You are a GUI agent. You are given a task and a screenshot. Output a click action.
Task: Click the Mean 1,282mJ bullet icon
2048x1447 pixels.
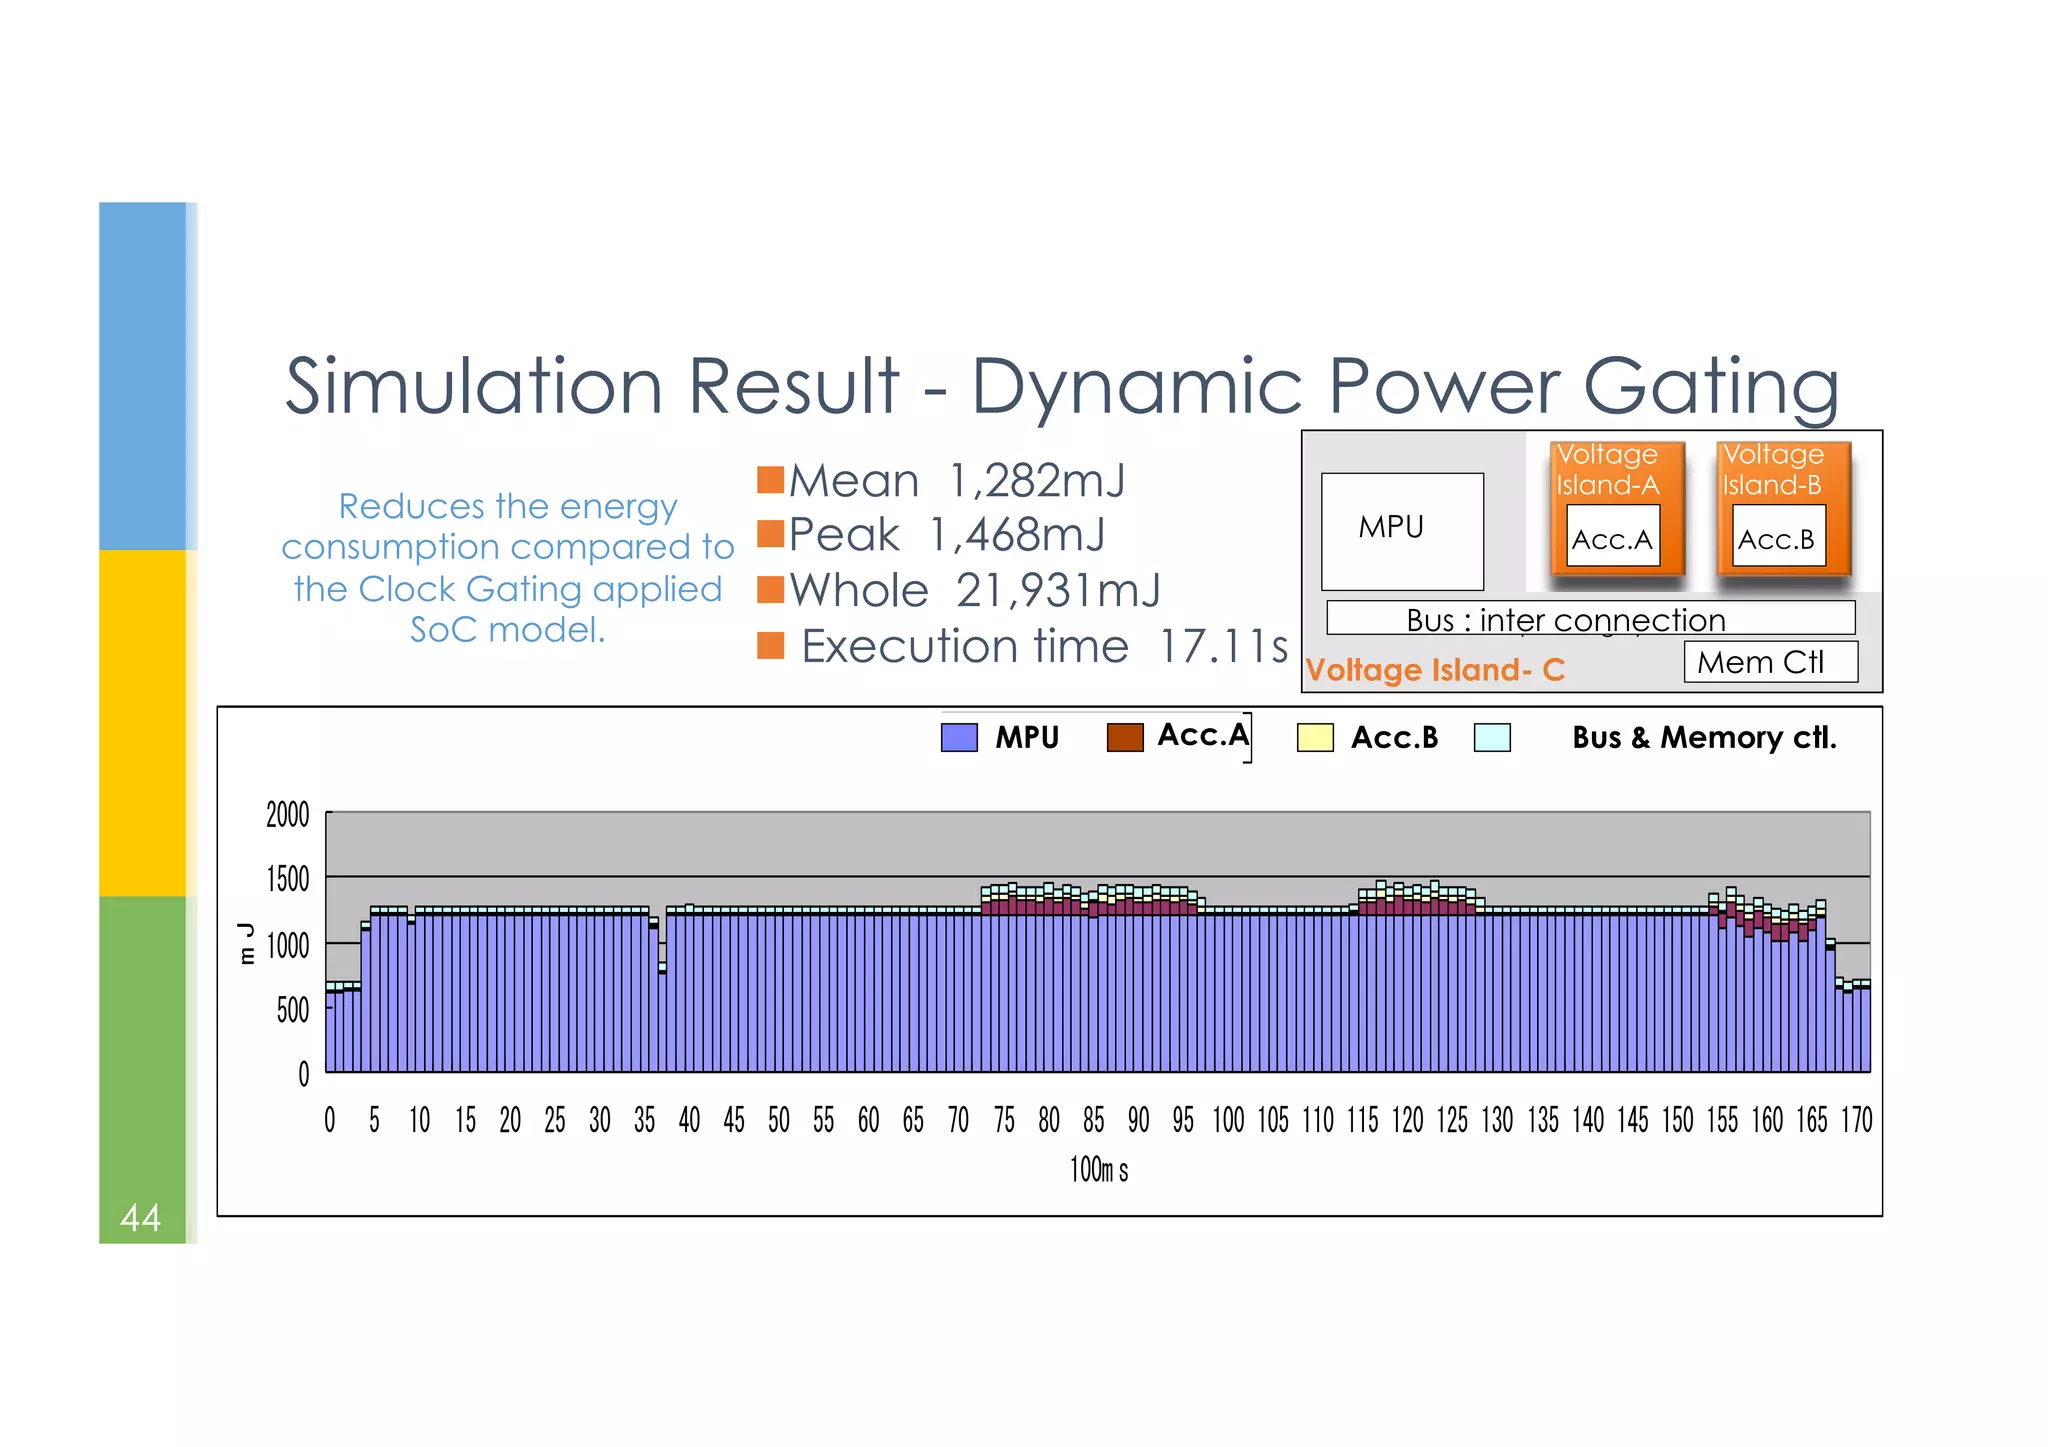(770, 480)
